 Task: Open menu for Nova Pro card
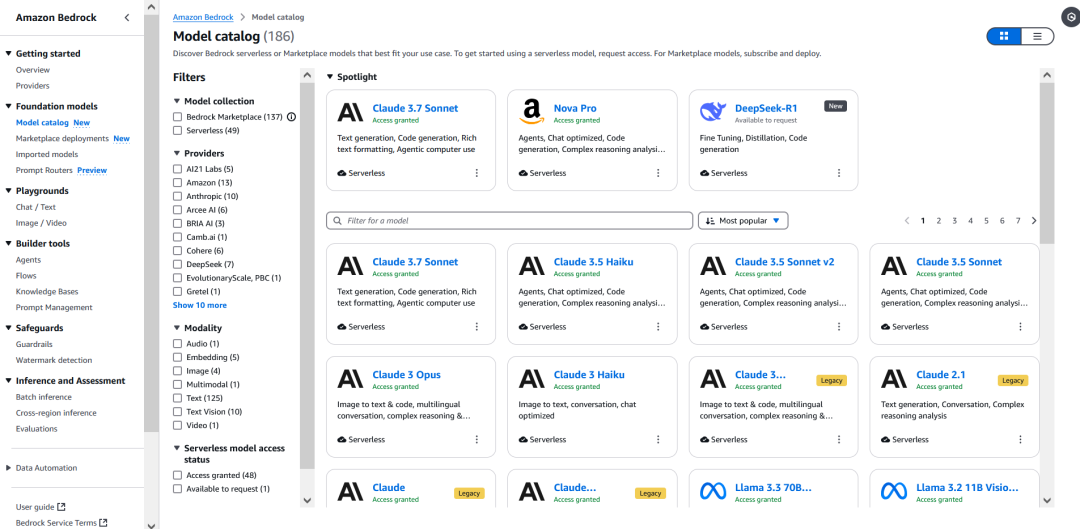pyautogui.click(x=658, y=173)
